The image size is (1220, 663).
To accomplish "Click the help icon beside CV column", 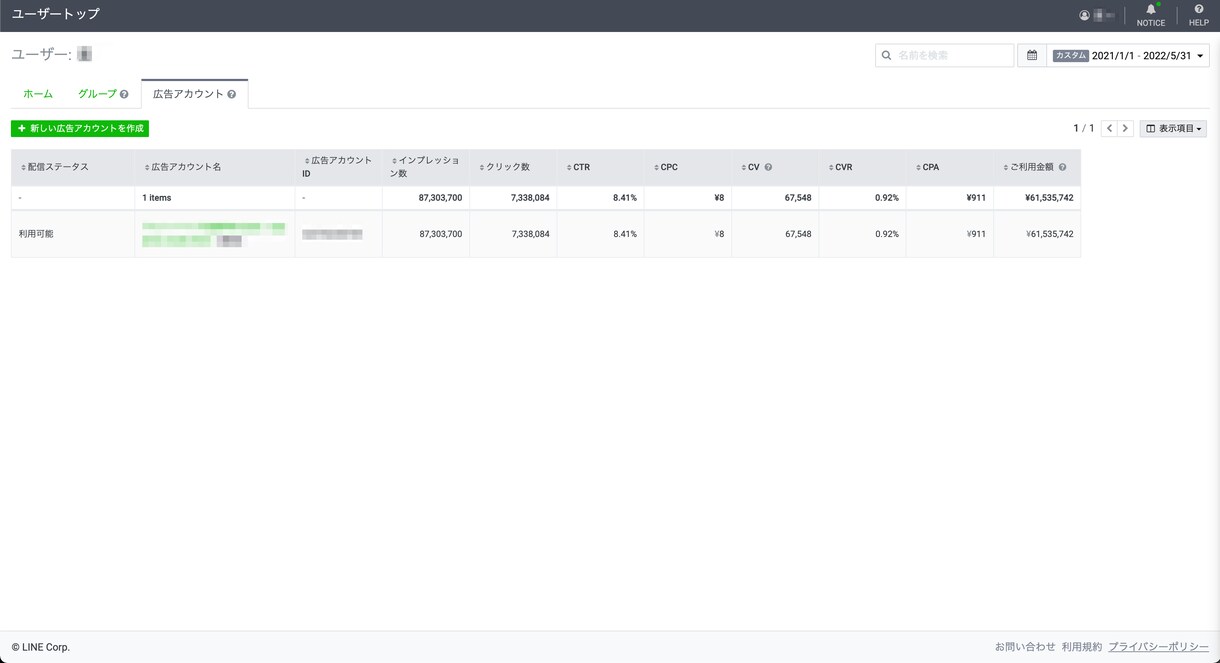I will 768,167.
